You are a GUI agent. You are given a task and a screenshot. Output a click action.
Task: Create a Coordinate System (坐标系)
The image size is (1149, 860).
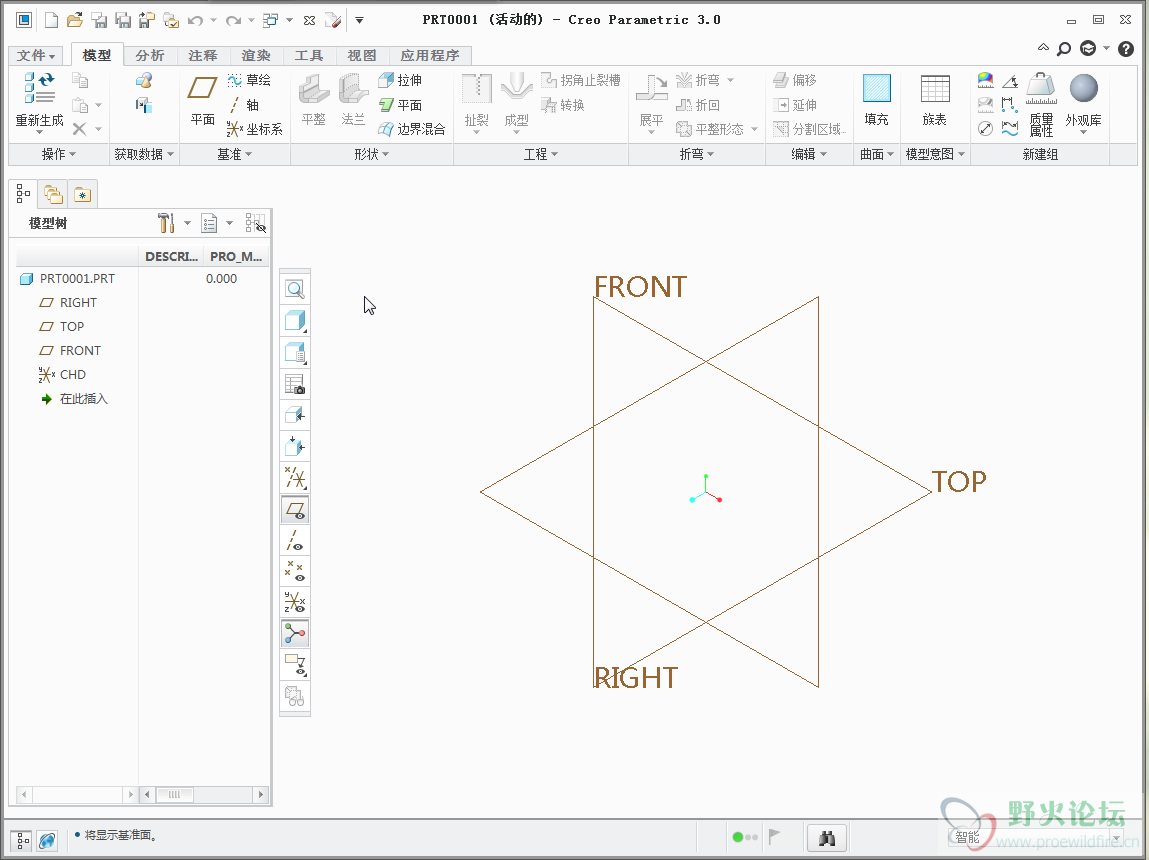click(x=255, y=130)
